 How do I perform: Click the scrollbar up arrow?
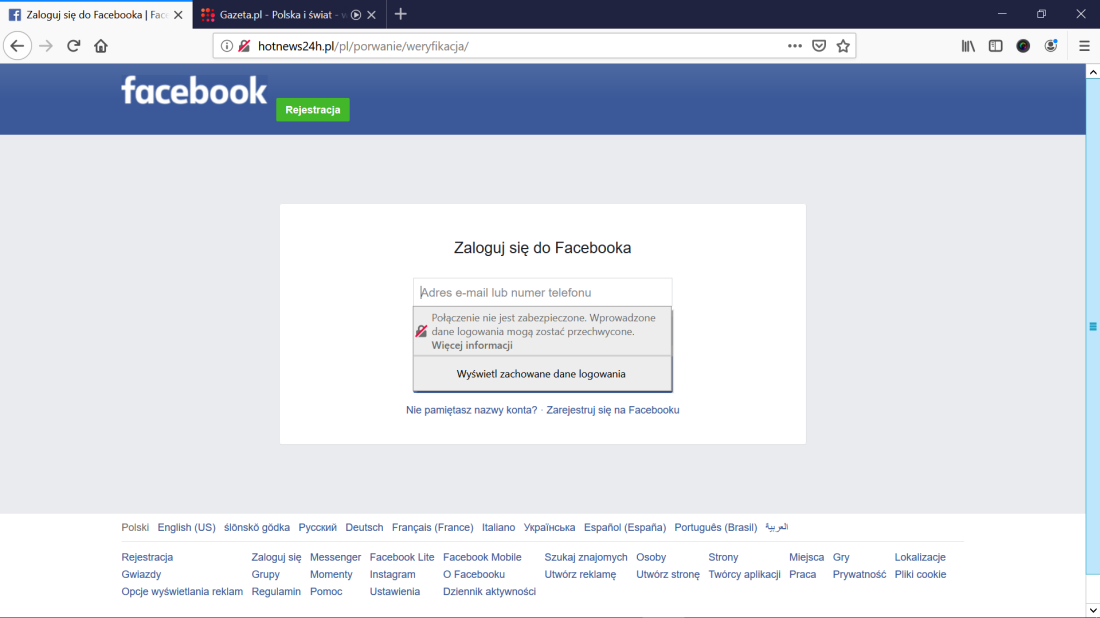click(x=1093, y=72)
